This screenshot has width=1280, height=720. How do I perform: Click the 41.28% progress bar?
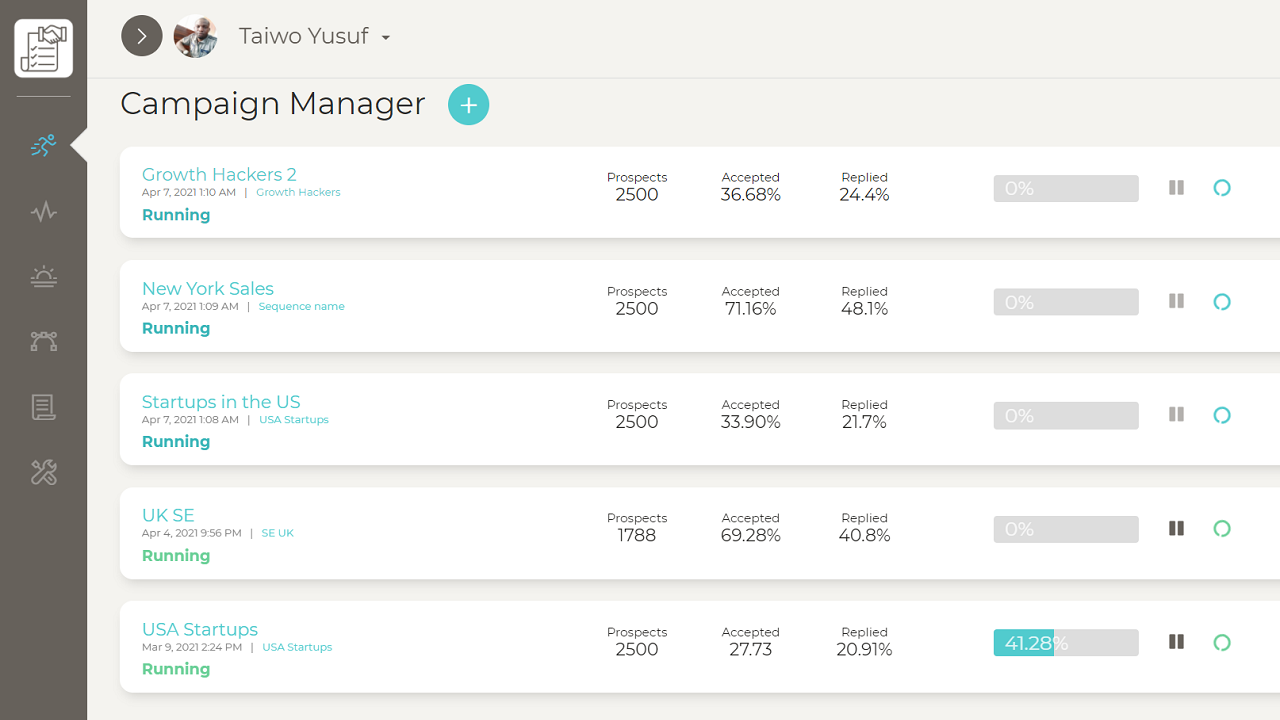(1065, 643)
